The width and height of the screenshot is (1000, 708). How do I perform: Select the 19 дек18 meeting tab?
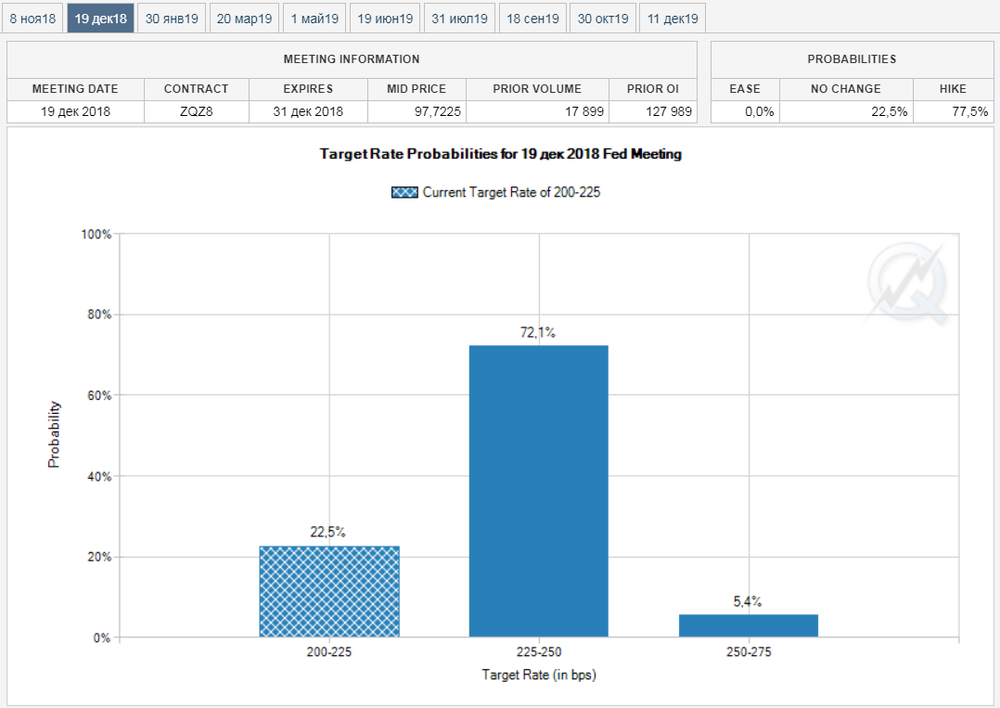[x=100, y=18]
